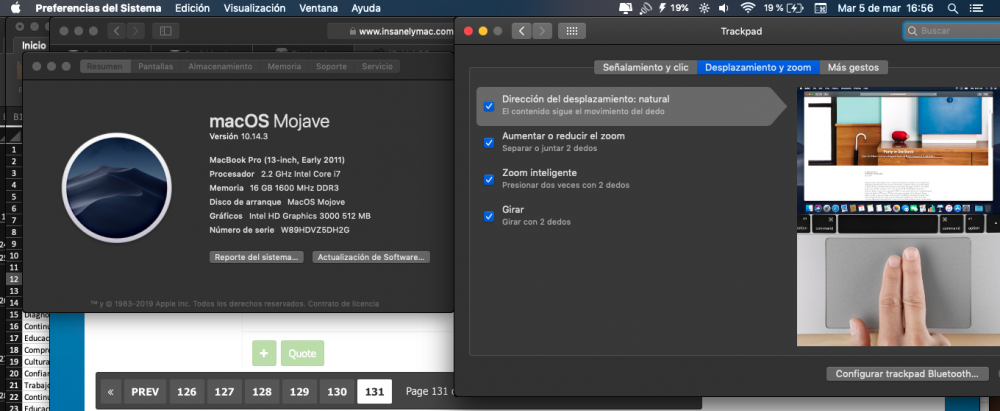
Task: Switch to Señalamiento y clic tab
Action: click(x=645, y=67)
